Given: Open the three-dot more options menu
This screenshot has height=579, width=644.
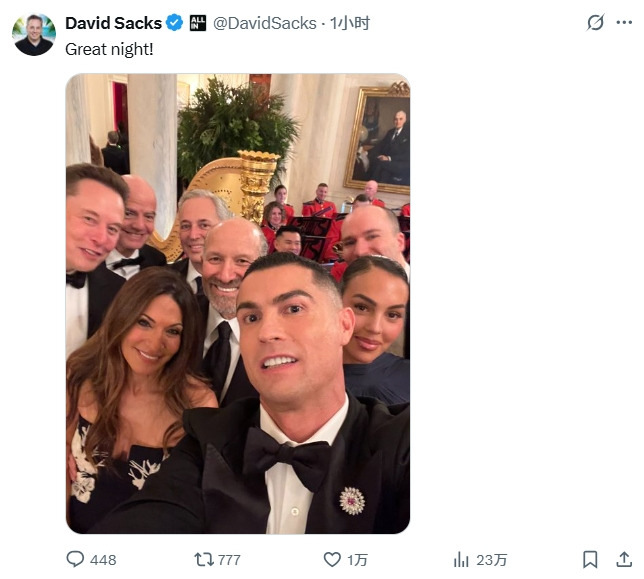Looking at the screenshot, I should [x=627, y=22].
